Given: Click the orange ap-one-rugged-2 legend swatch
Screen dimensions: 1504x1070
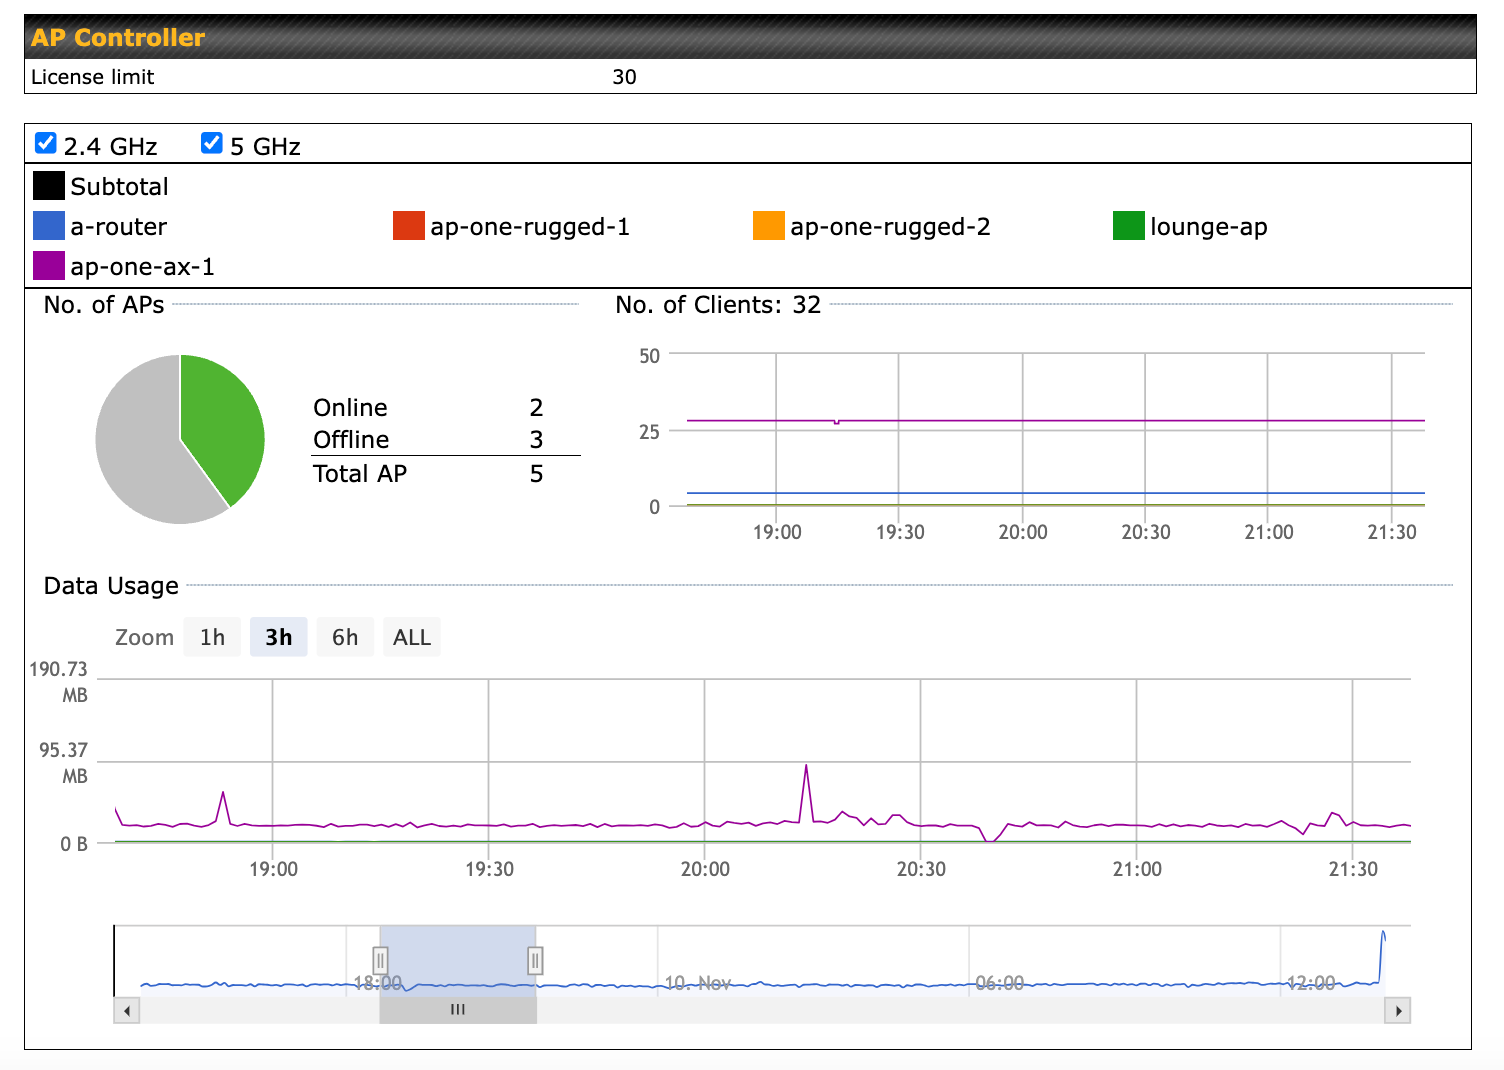Looking at the screenshot, I should 769,226.
